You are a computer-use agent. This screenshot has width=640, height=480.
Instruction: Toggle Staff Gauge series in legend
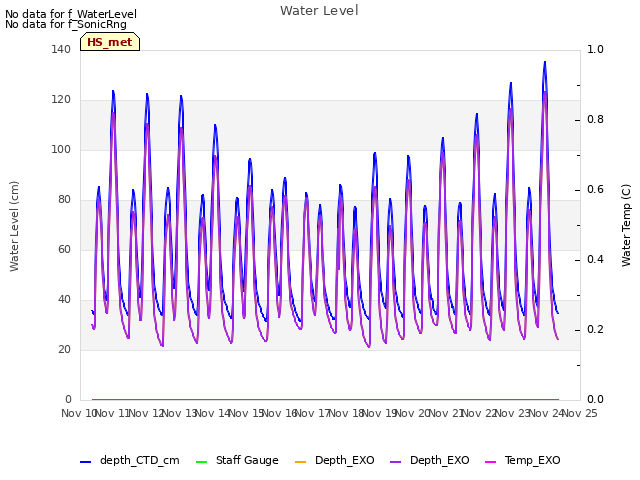[237, 460]
